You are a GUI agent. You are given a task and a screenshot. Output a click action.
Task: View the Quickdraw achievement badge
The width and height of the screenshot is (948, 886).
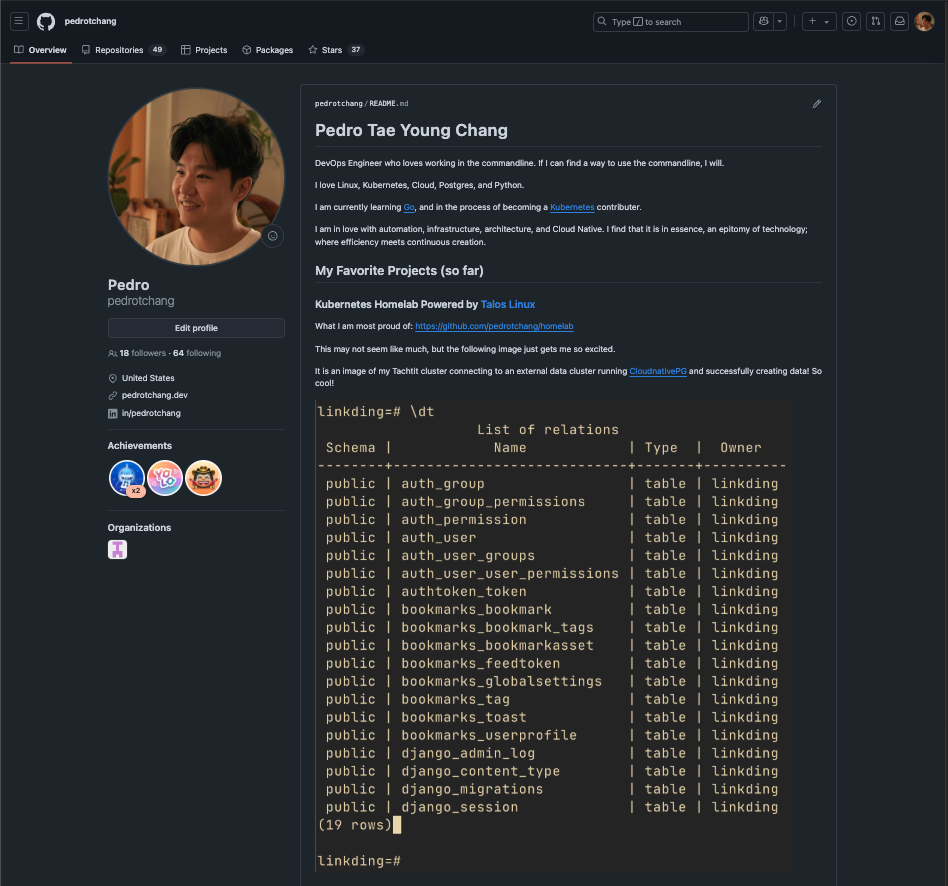203,478
